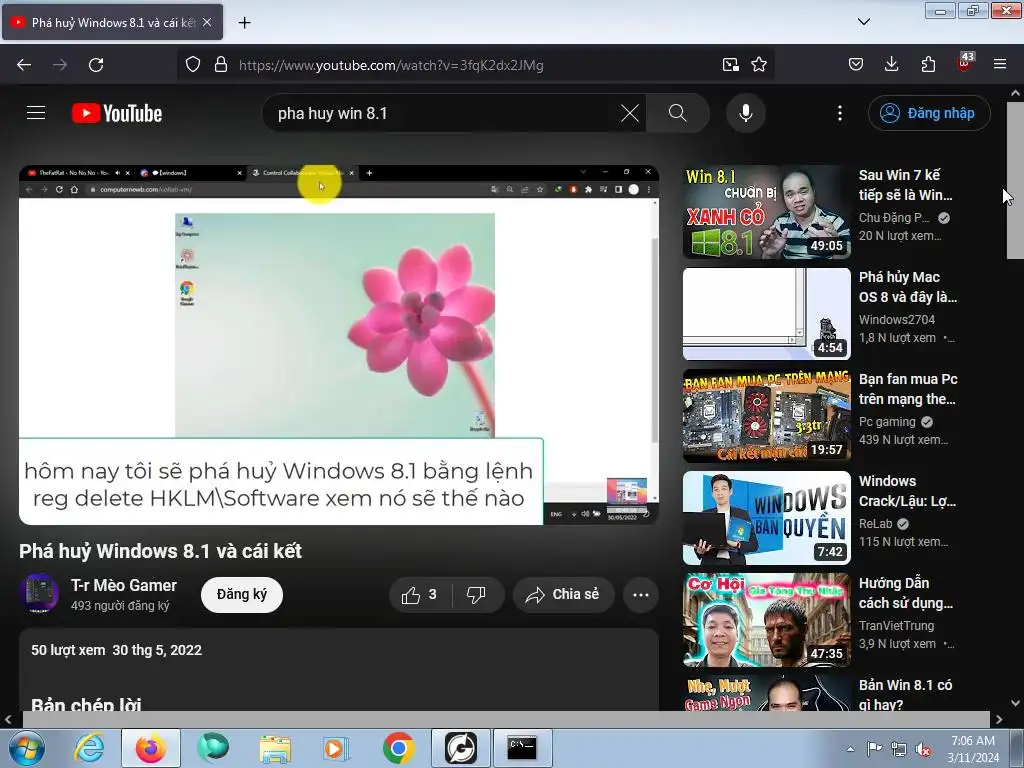This screenshot has width=1024, height=768.
Task: Click the extension icon with 43 badge
Action: 965,63
